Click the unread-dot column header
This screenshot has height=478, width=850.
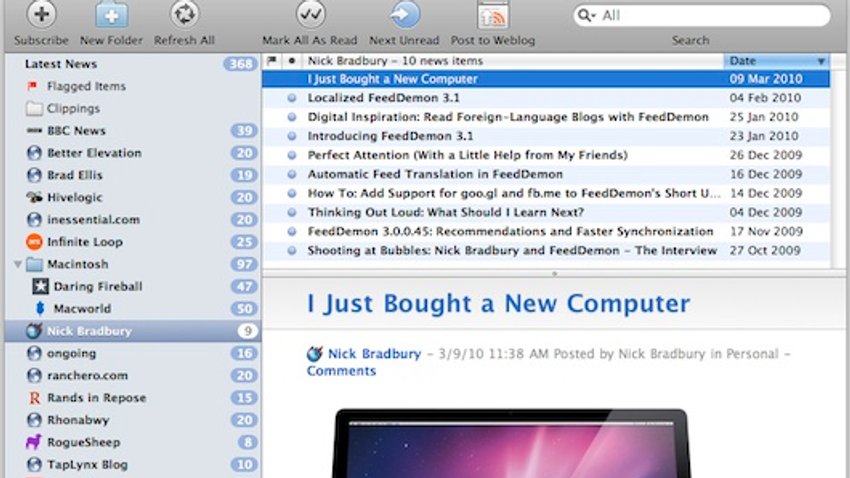(292, 61)
